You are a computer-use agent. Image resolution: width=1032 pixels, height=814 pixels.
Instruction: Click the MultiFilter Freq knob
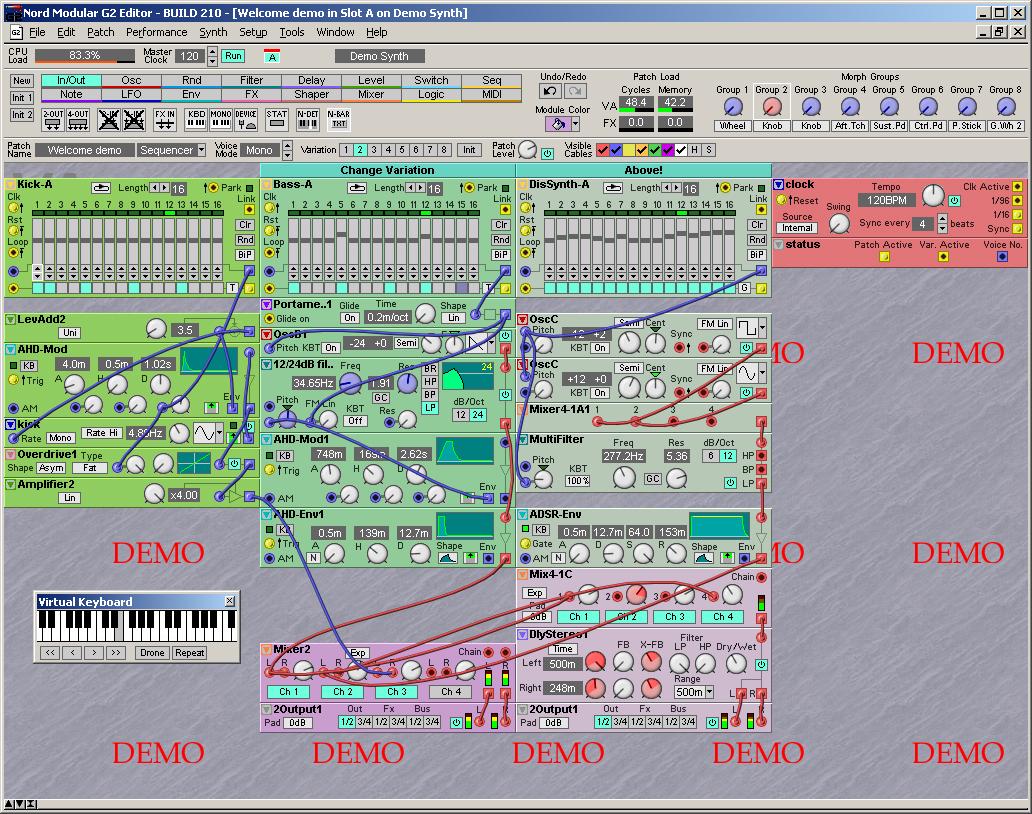tap(624, 477)
